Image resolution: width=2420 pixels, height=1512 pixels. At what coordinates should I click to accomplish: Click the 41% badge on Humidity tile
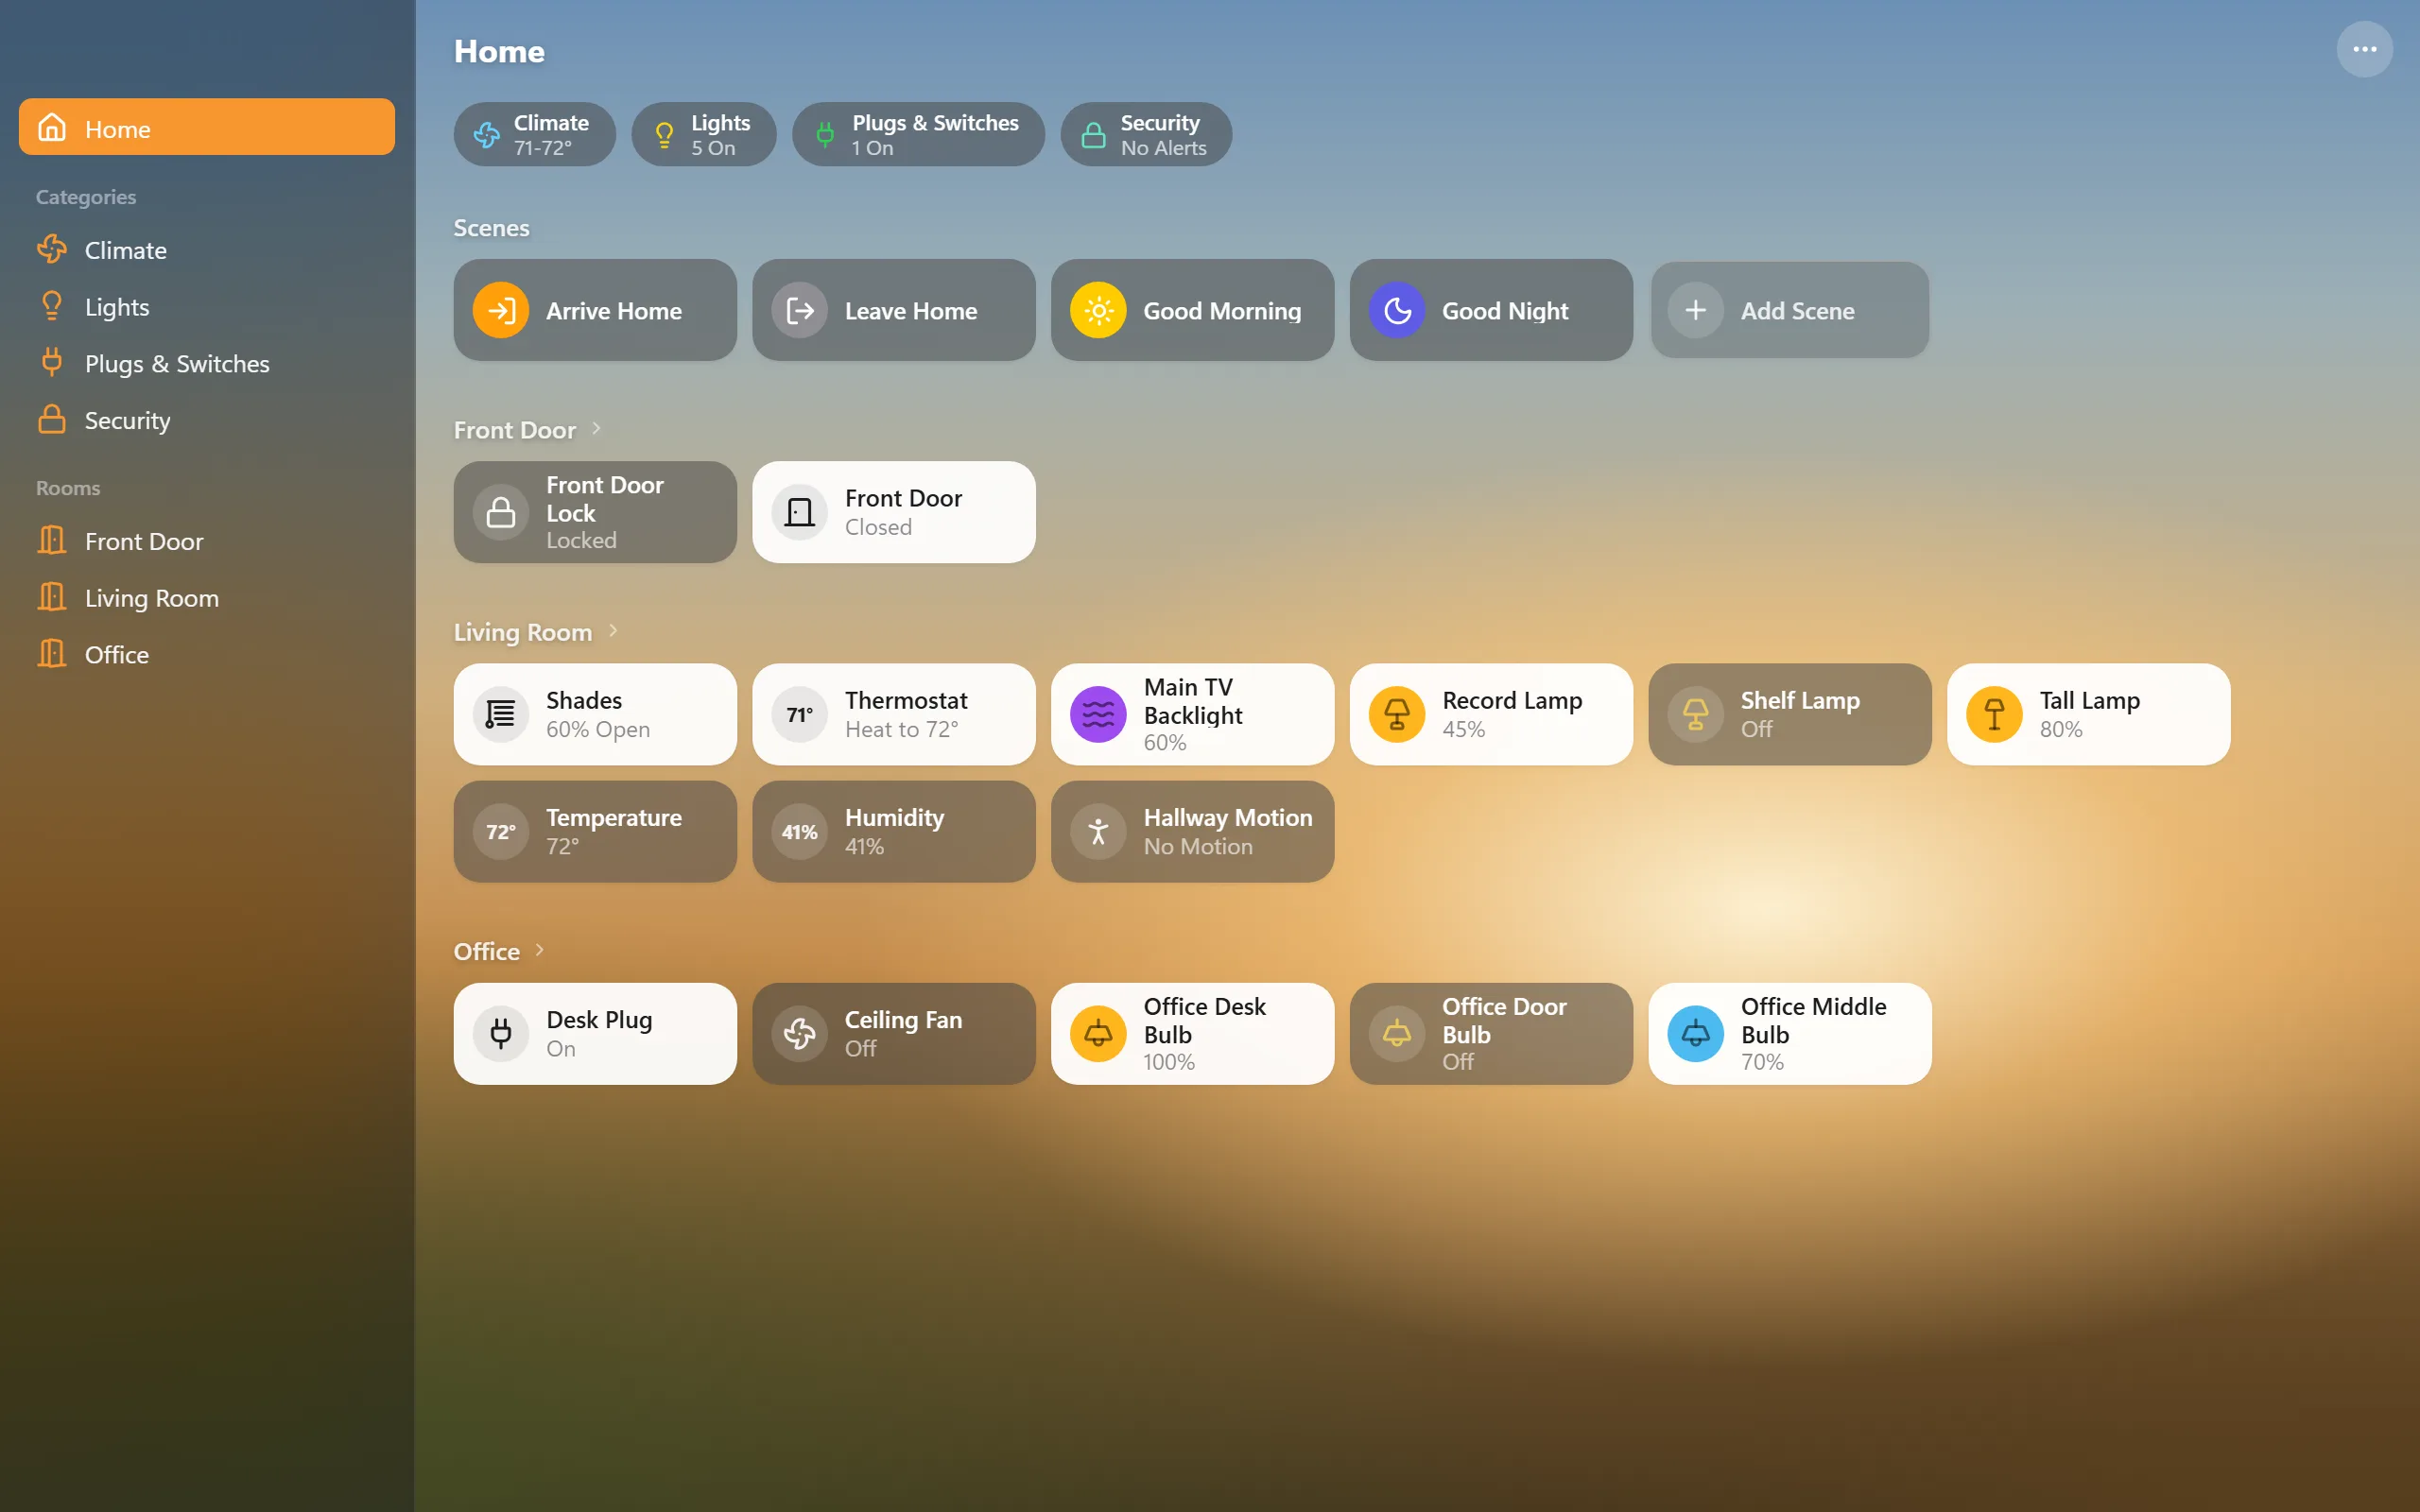point(800,831)
